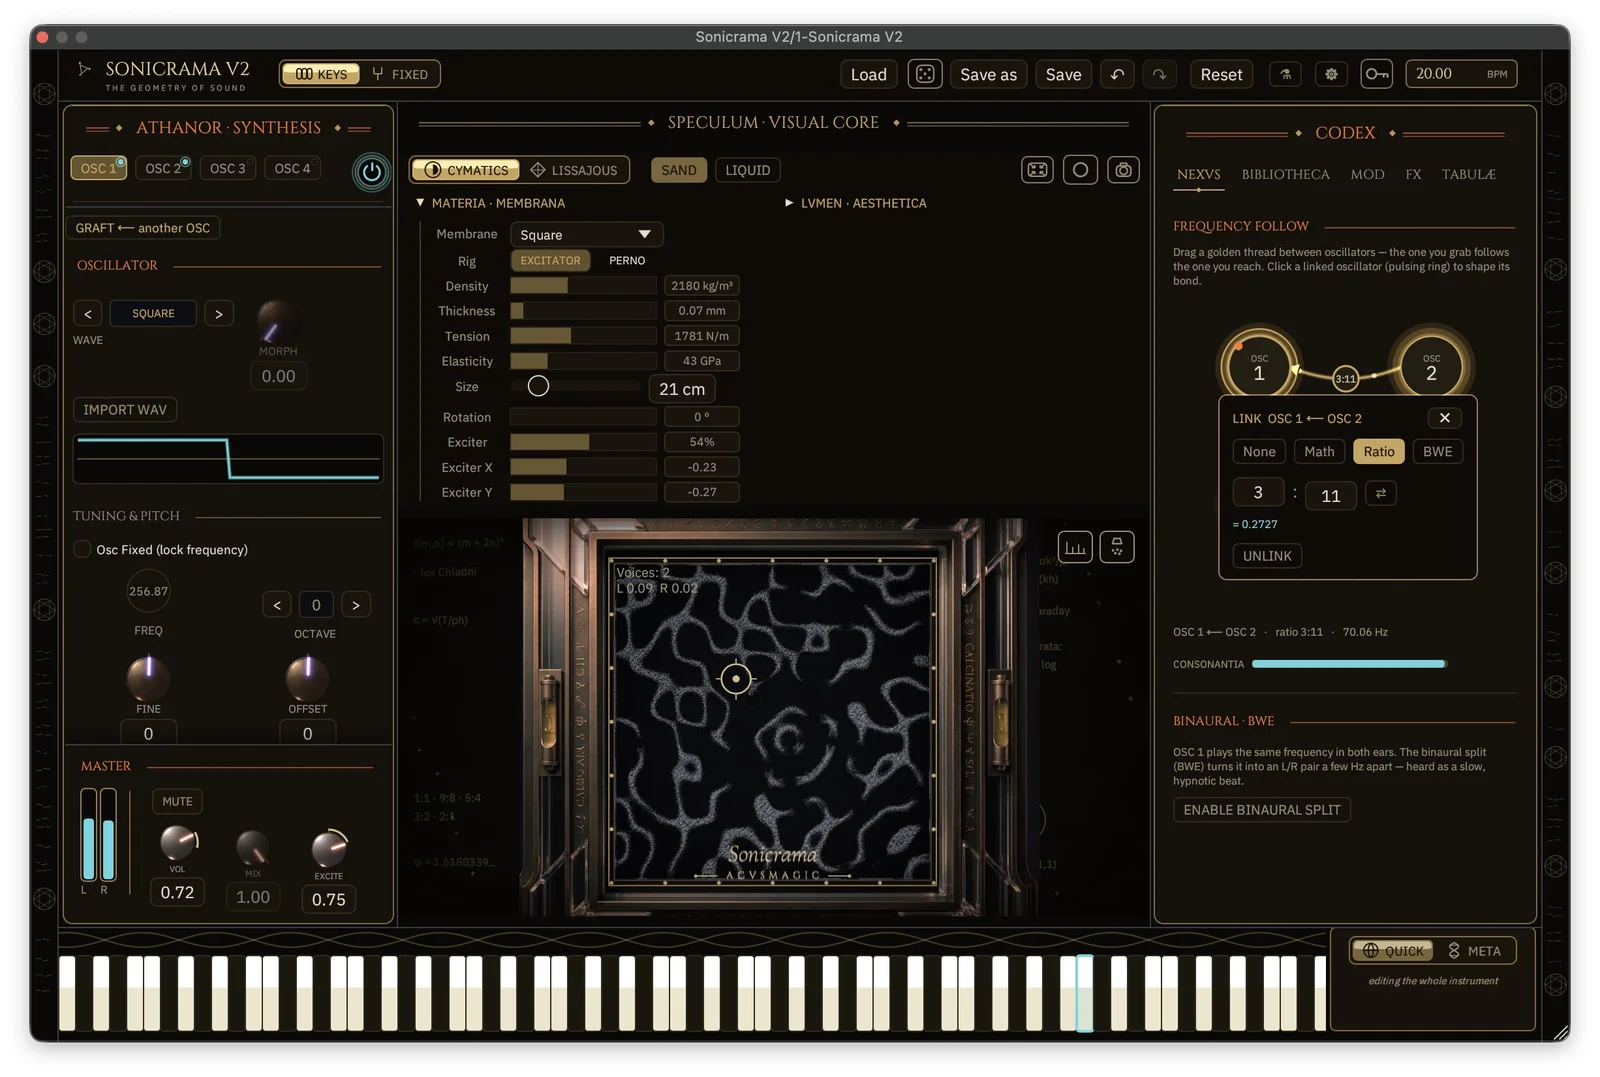Select previous waveform with left arrow
Screen dimensions: 1600x1077
pyautogui.click(x=88, y=314)
